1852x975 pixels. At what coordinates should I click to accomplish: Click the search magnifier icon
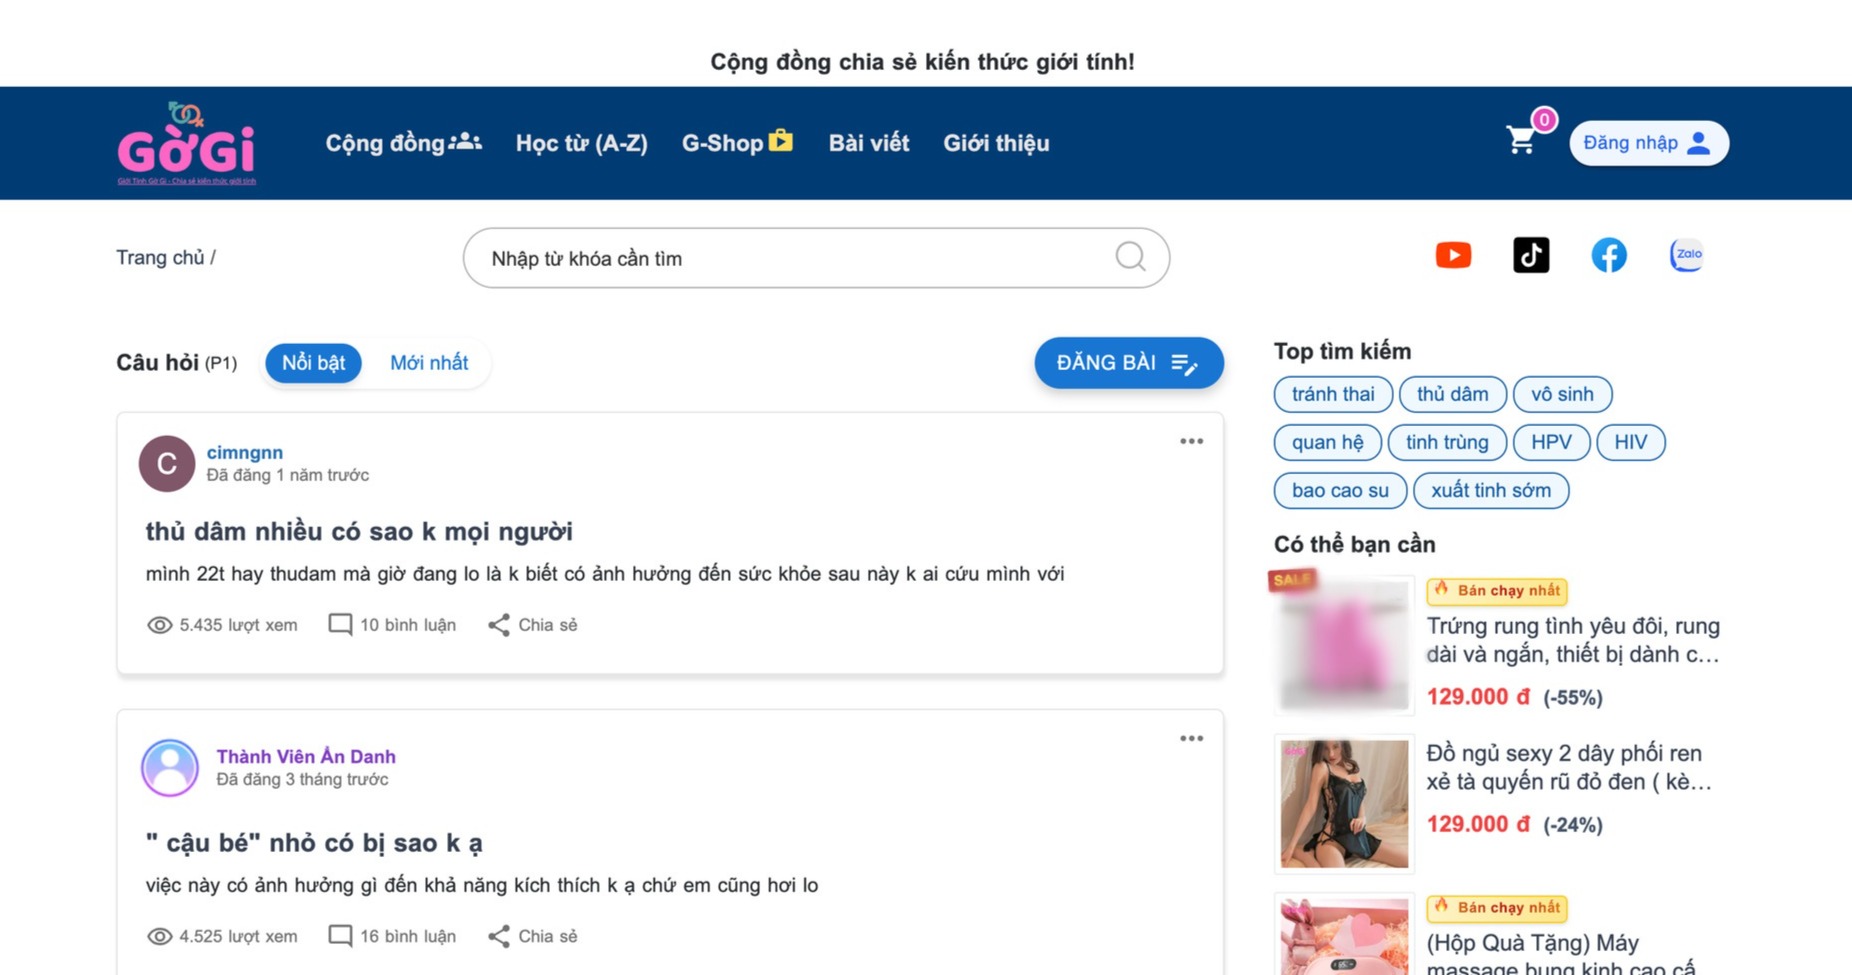click(1130, 258)
